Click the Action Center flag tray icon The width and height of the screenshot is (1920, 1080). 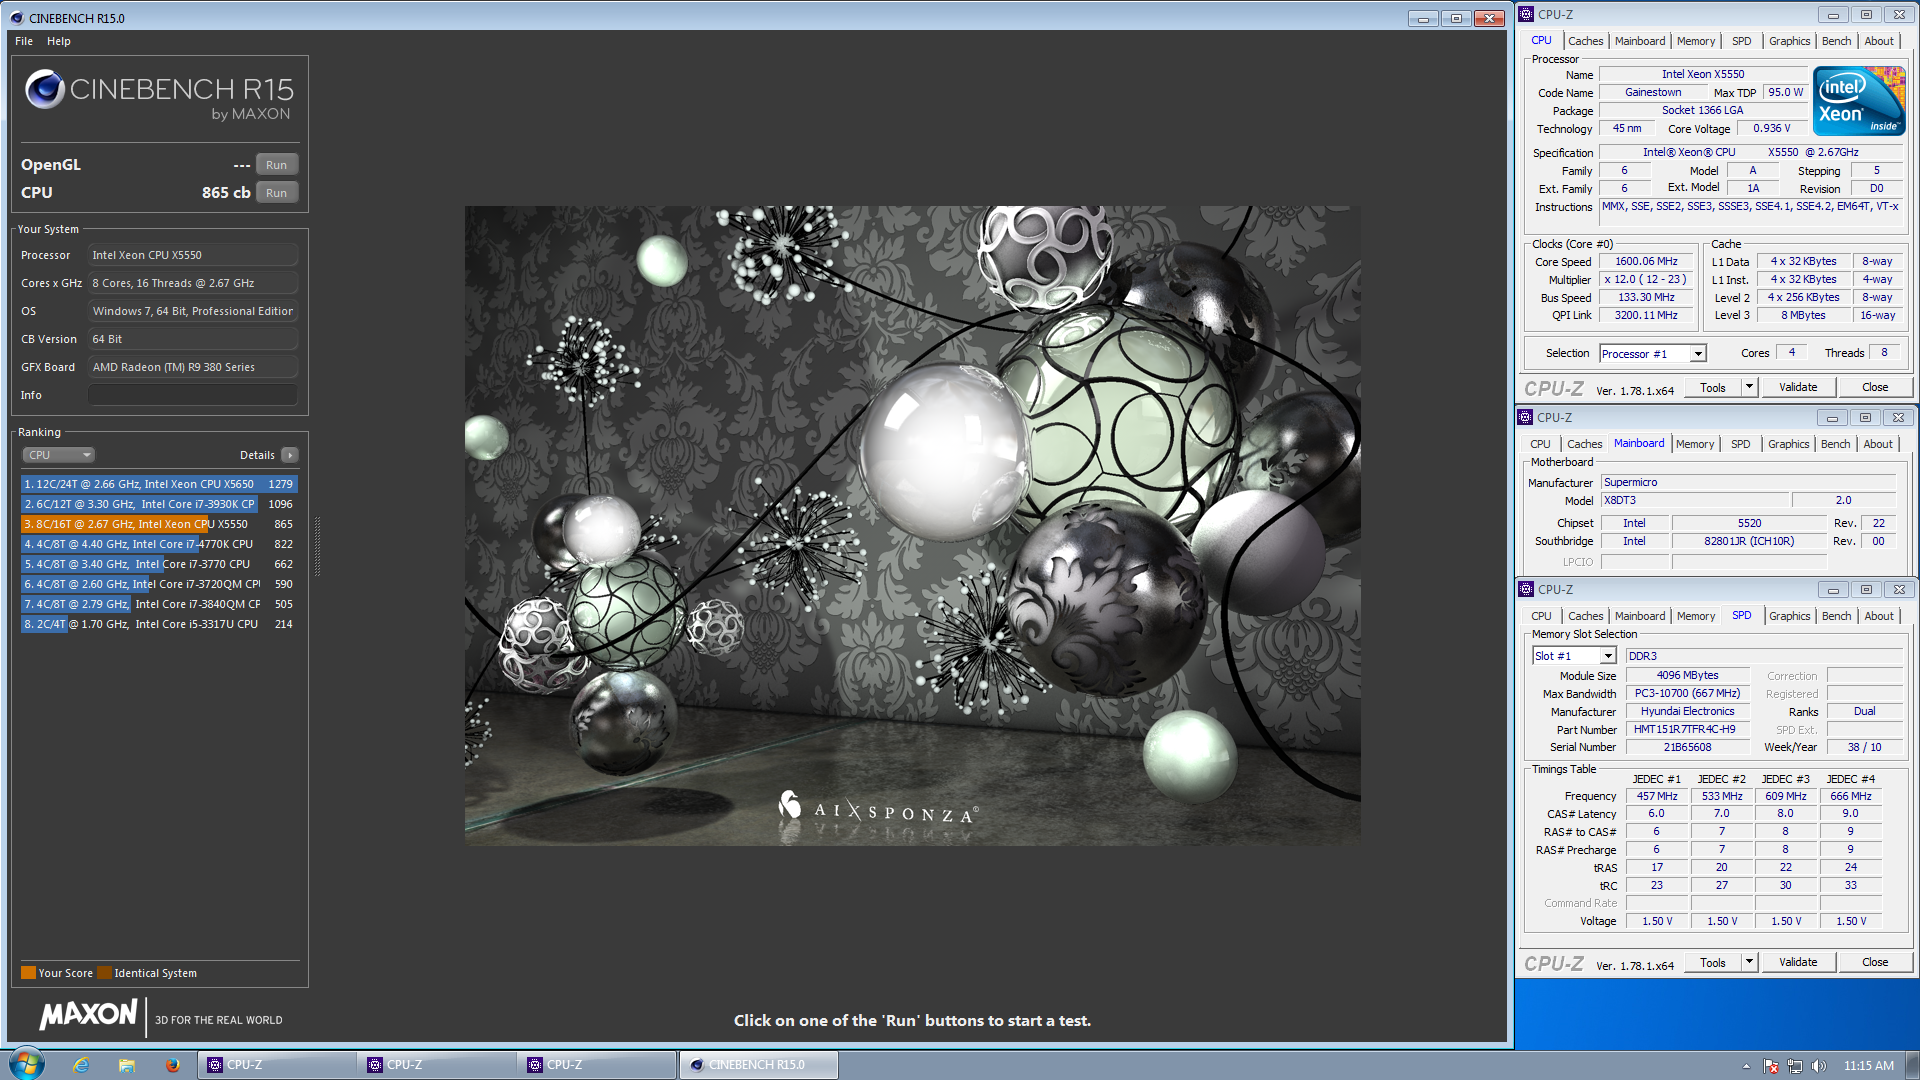(1771, 1066)
